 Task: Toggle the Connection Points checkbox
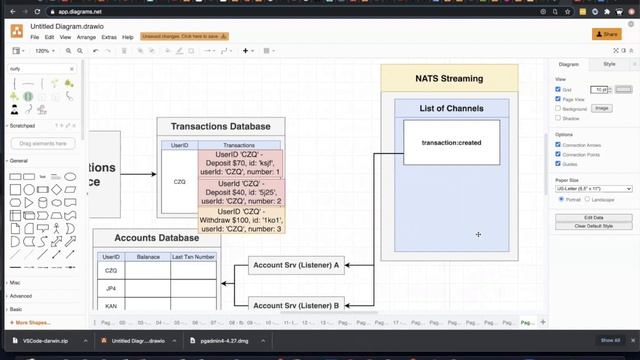click(558, 154)
